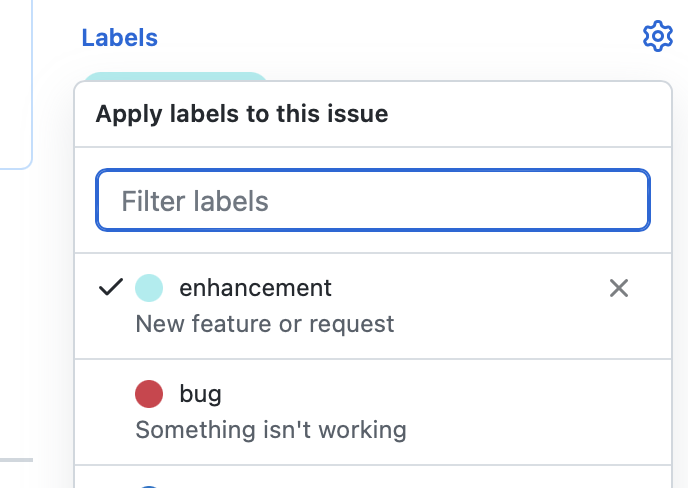Click the teal label pill behind the popup
The image size is (688, 488).
click(x=175, y=76)
